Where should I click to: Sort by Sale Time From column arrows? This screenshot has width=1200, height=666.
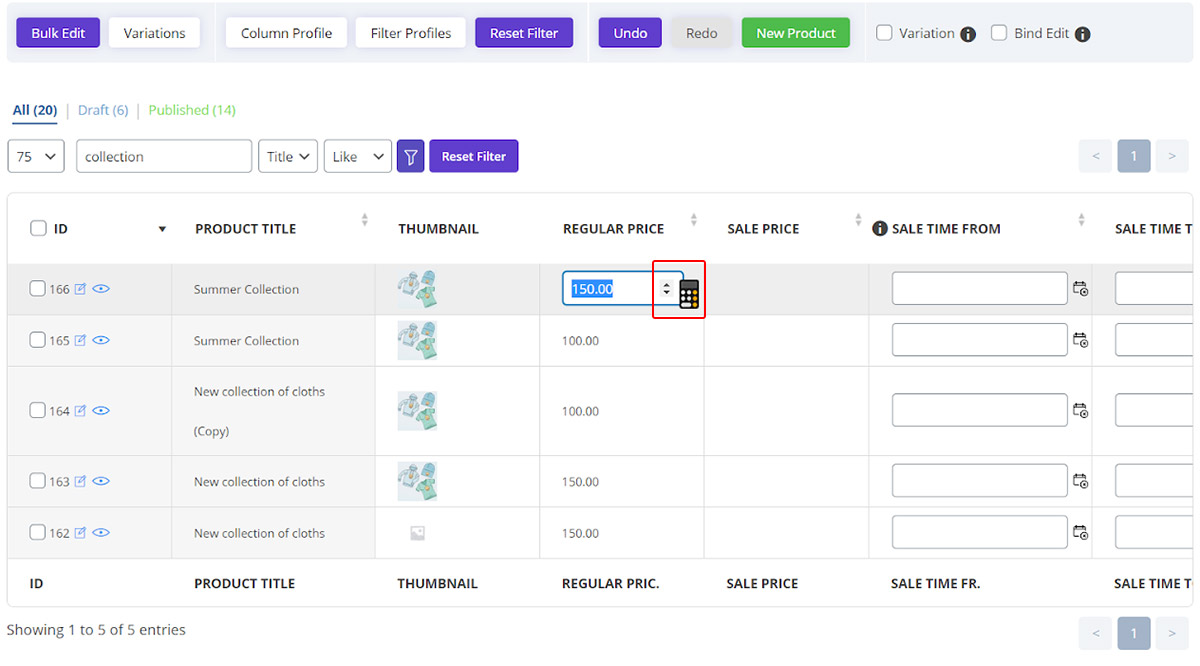[x=1081, y=220]
